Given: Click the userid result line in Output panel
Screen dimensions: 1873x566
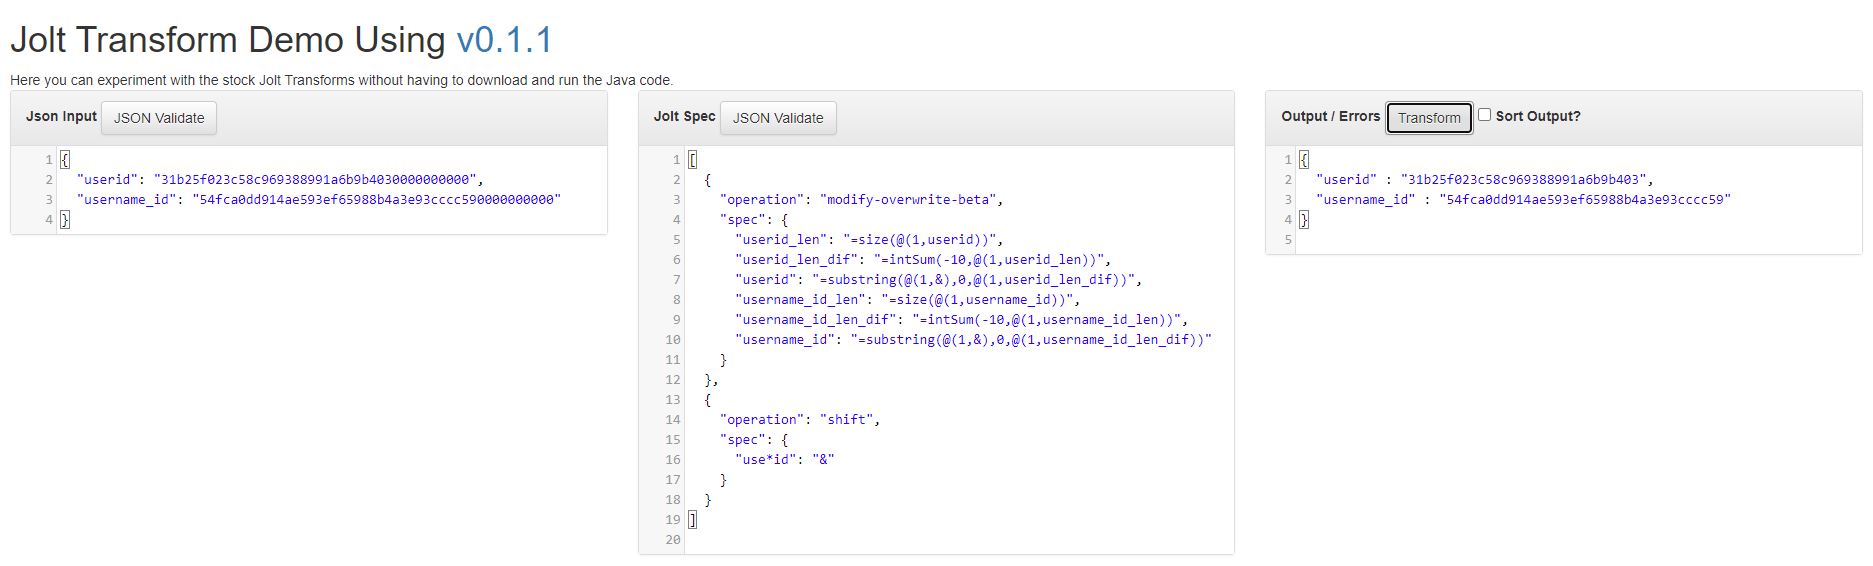Looking at the screenshot, I should (1484, 180).
